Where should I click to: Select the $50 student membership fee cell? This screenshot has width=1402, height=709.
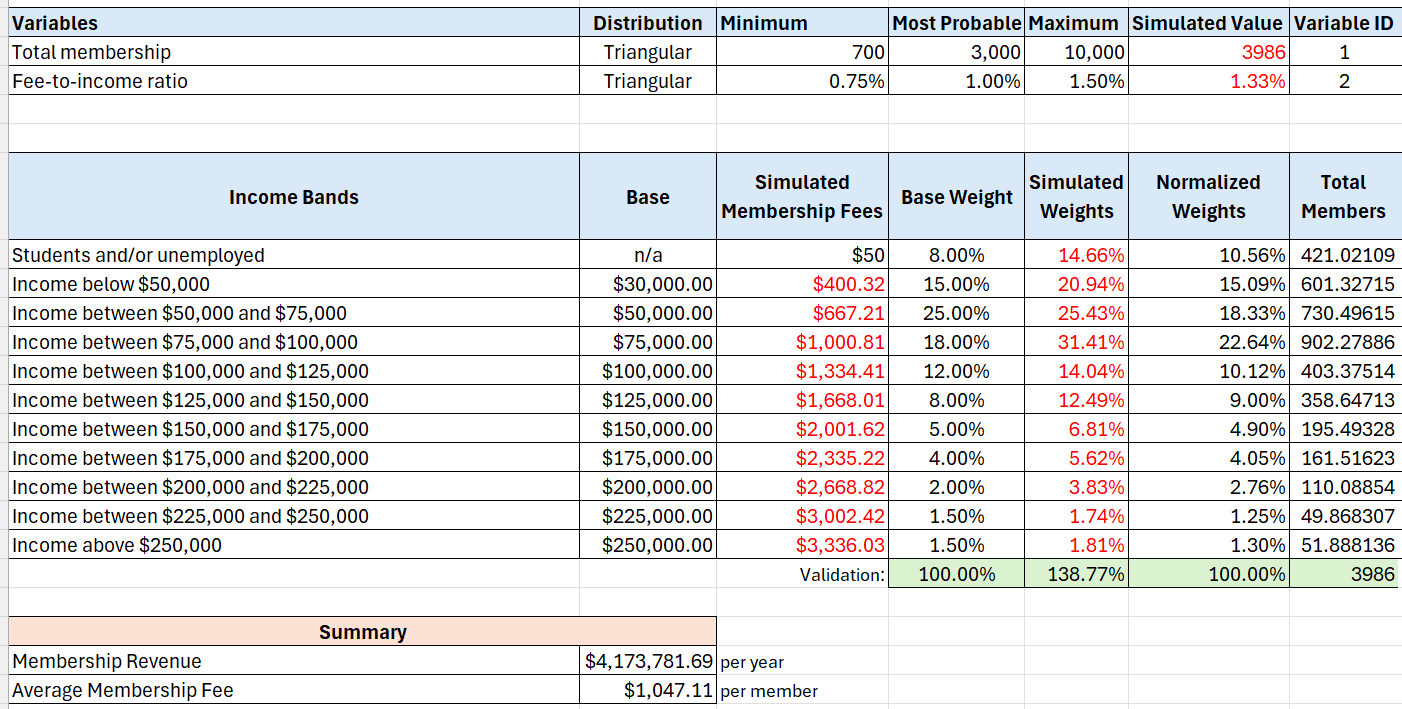point(802,255)
